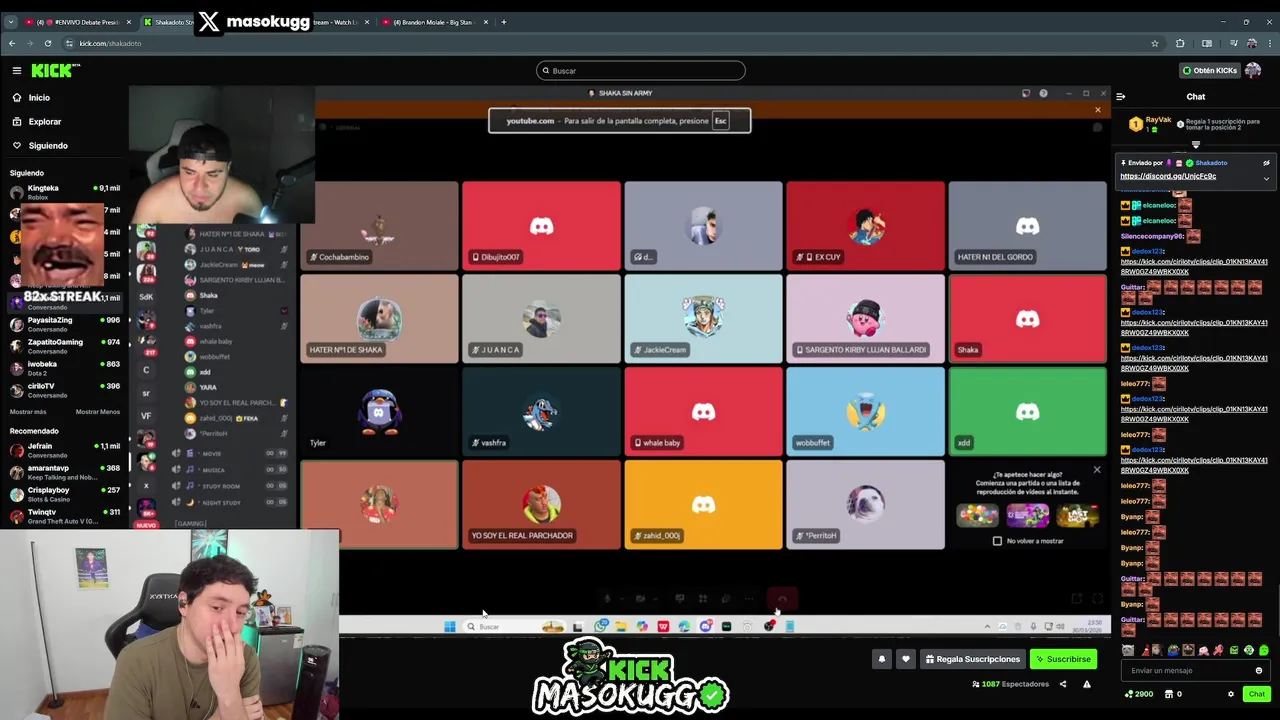Click the share stream icon
1280x720 pixels.
point(1063,685)
